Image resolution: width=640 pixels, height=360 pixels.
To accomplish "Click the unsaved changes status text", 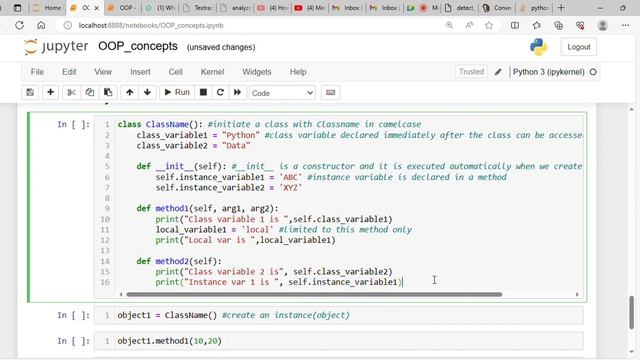I will point(221,47).
